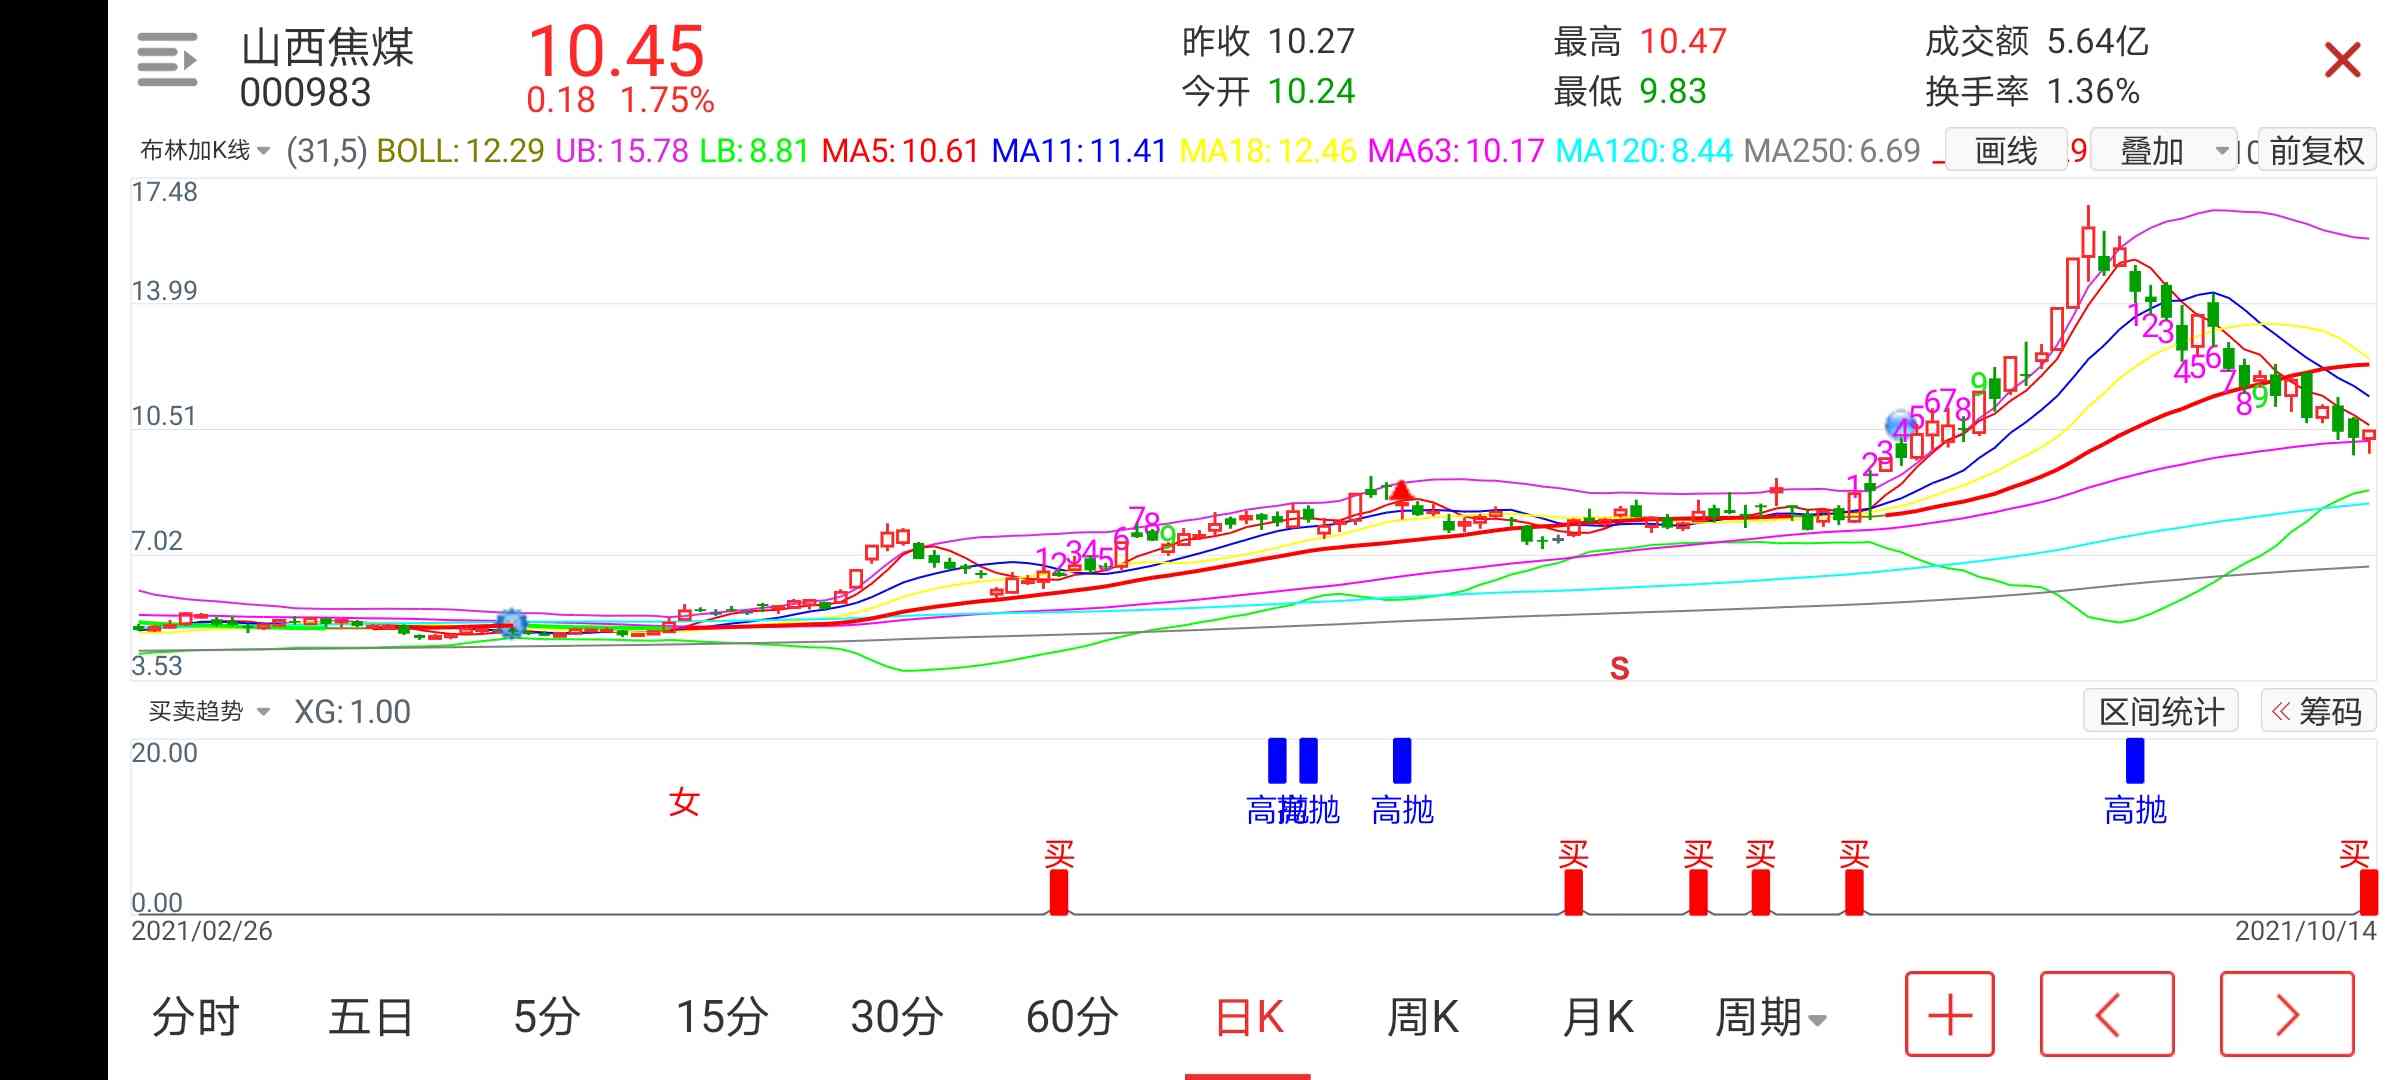Click the blue dot marker near 10.51 level
This screenshot has width=2400, height=1080.
1898,424
